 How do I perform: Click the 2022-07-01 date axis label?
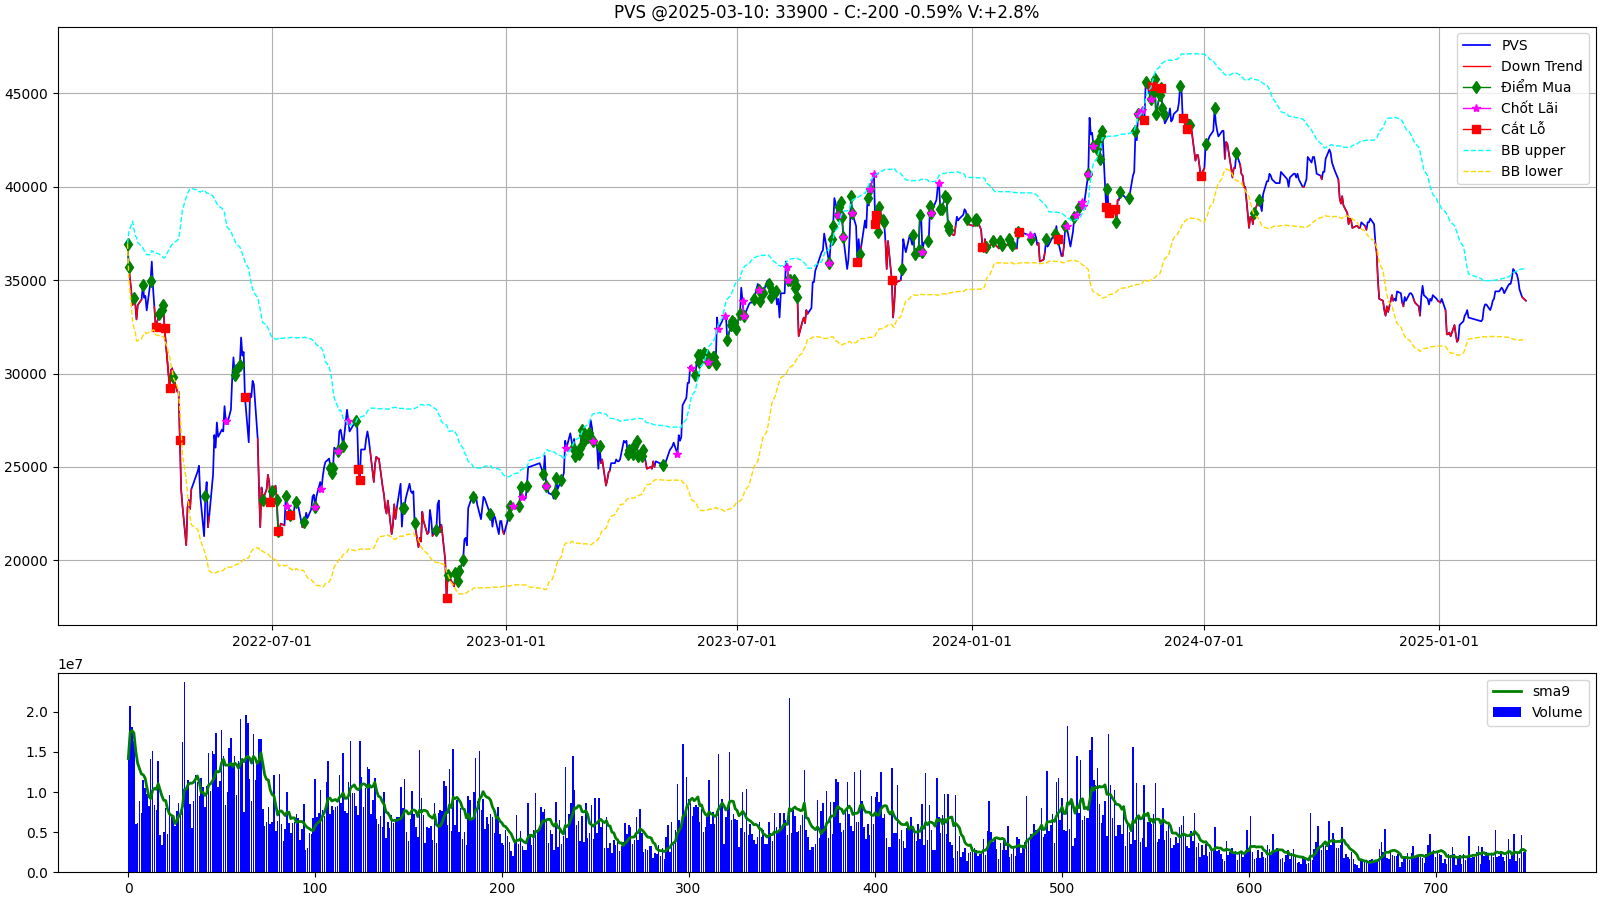[272, 641]
